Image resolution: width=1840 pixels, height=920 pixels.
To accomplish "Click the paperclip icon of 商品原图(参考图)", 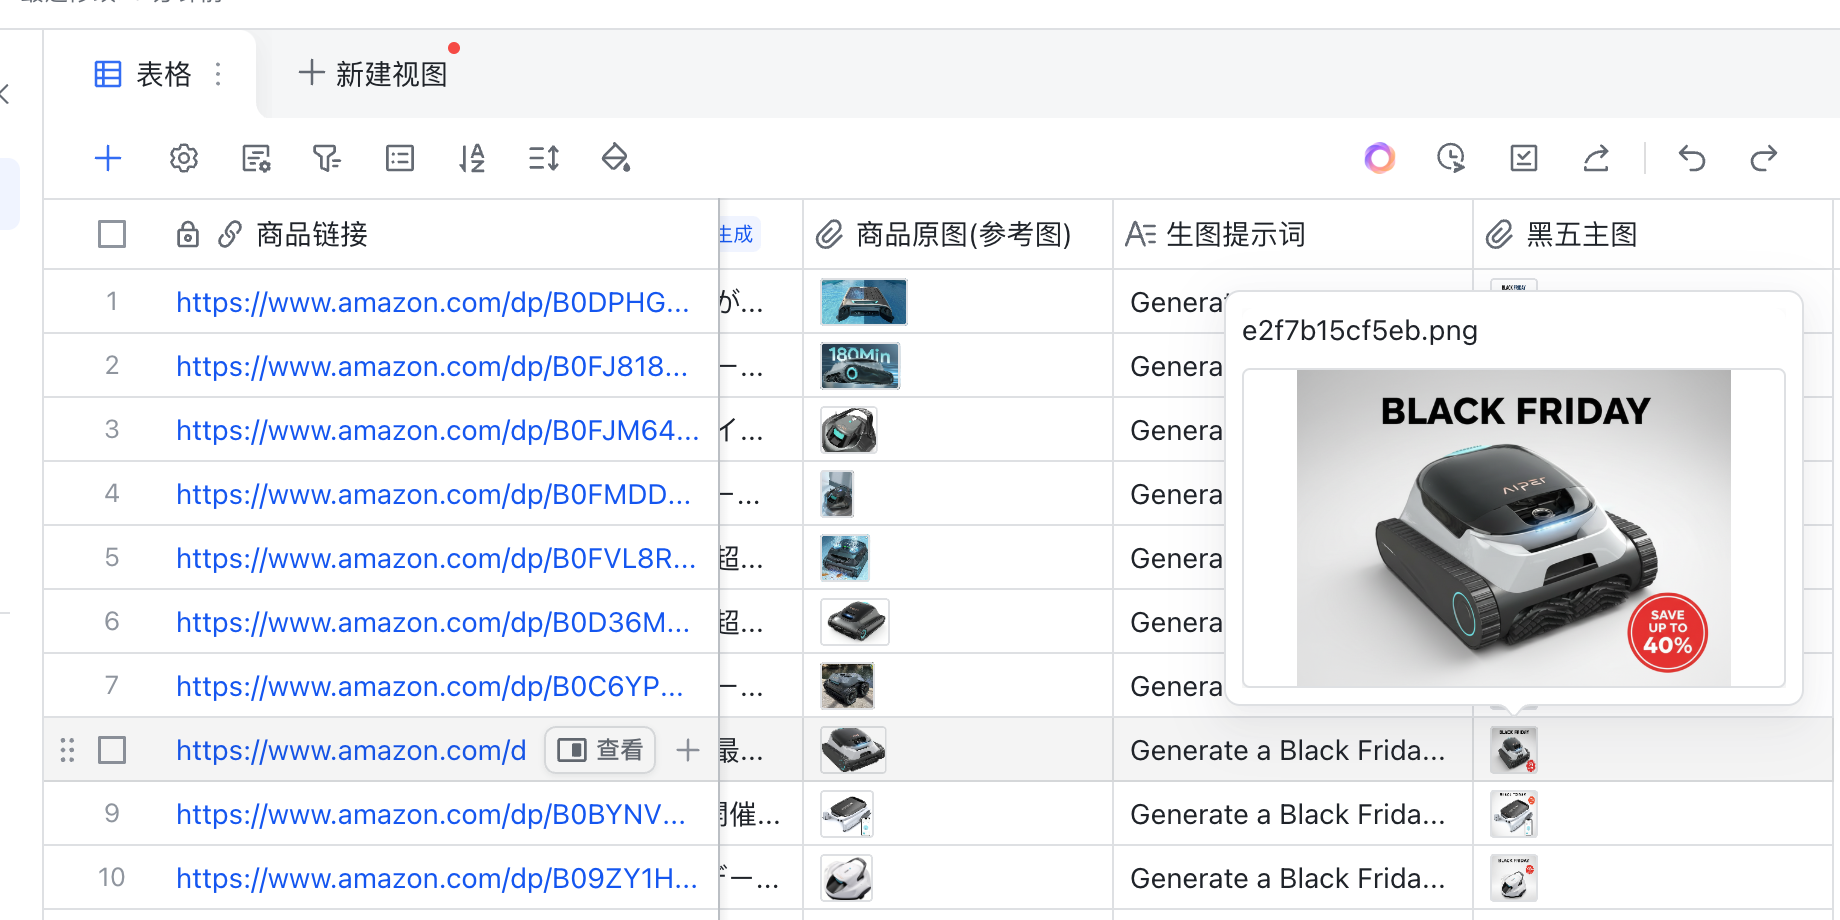I will pyautogui.click(x=829, y=235).
